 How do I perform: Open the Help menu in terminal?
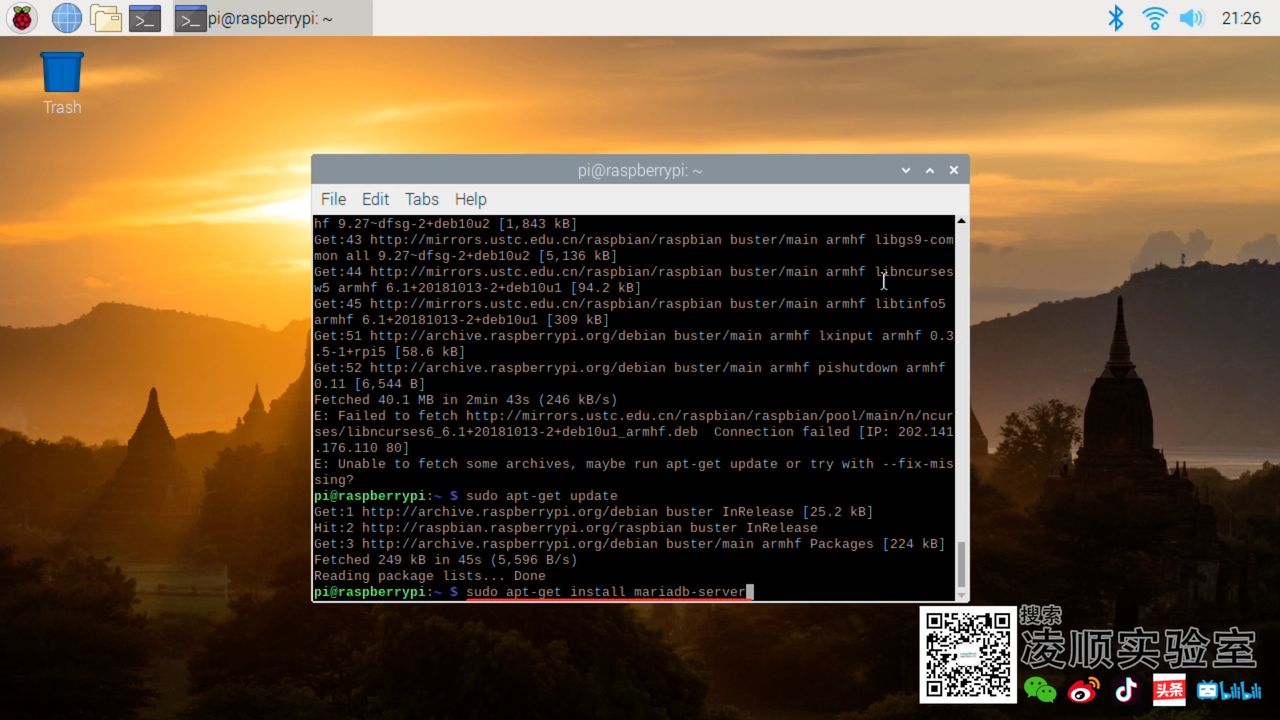[x=470, y=199]
